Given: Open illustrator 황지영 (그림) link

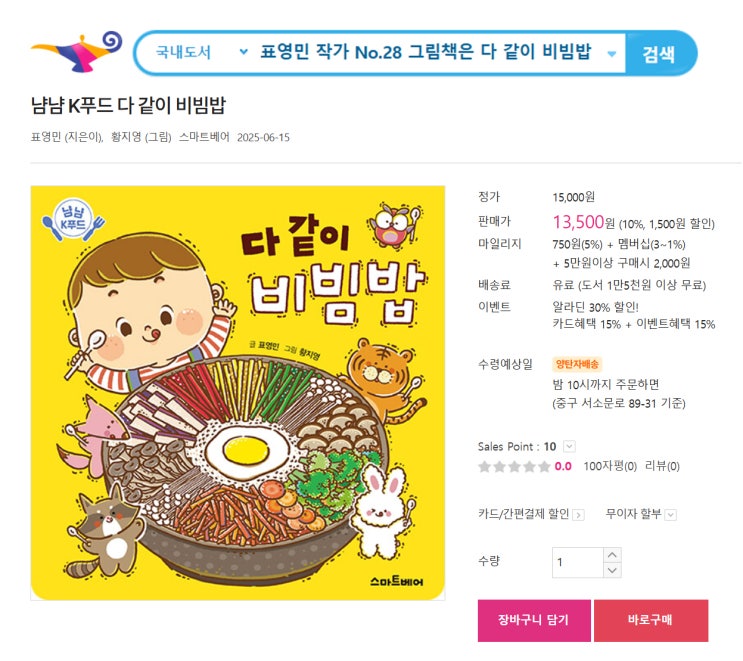Looking at the screenshot, I should click(141, 137).
